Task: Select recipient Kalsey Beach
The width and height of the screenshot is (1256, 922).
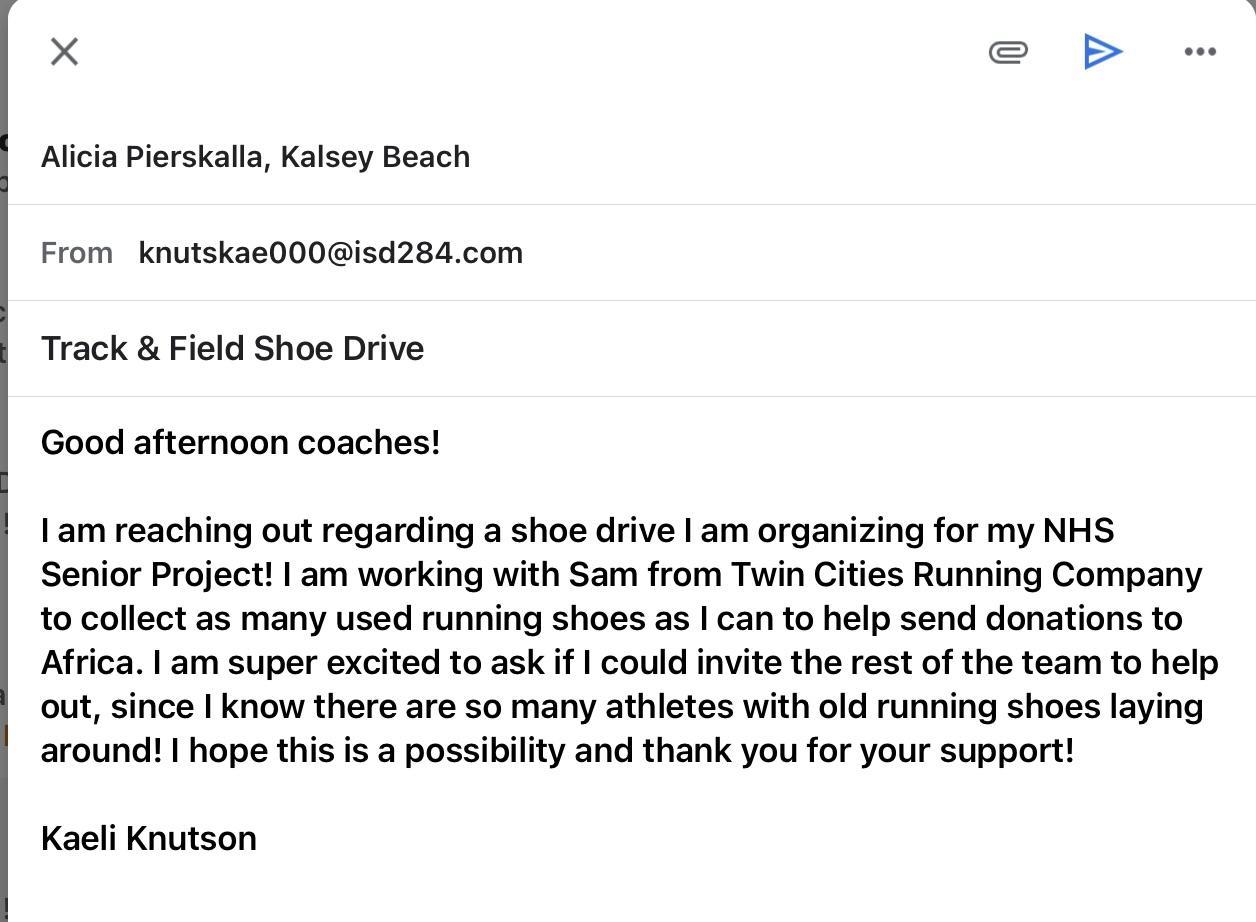Action: point(375,157)
